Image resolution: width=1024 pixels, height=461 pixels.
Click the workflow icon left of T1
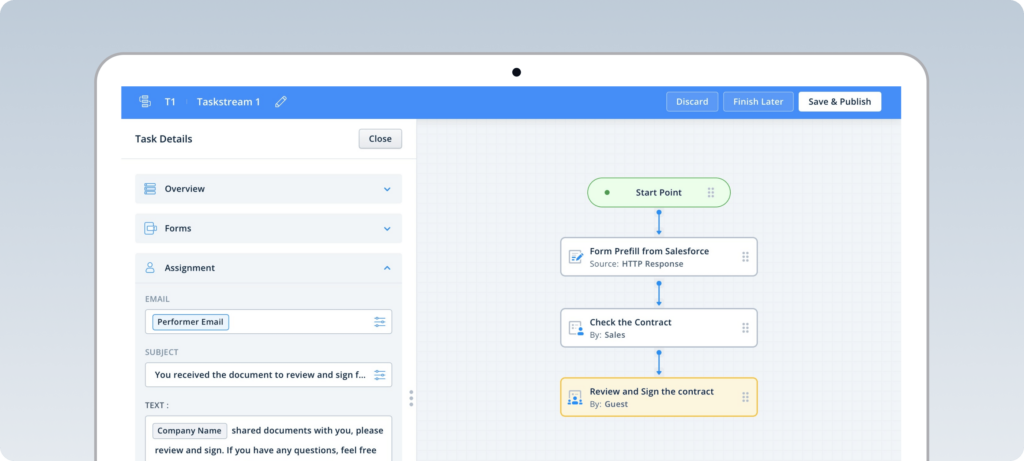(144, 102)
